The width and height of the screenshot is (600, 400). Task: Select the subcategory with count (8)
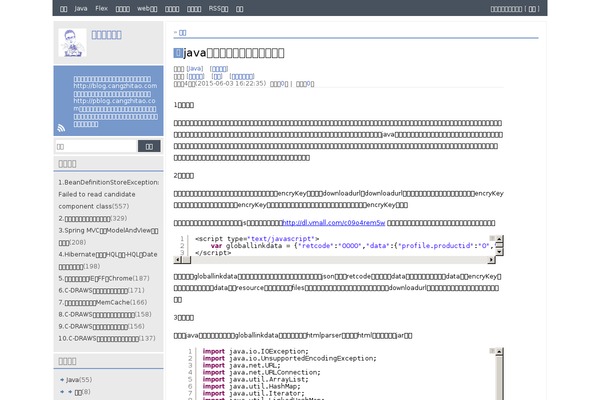[82, 392]
